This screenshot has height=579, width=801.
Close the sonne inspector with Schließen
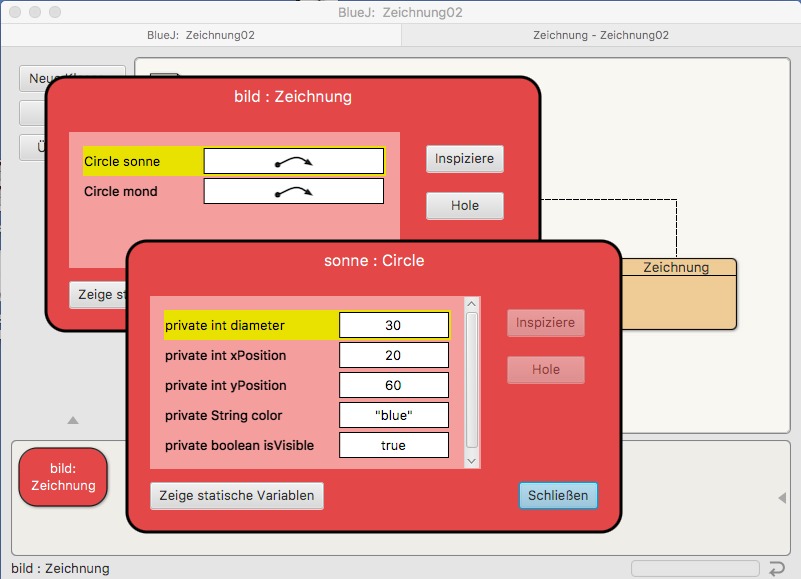tap(558, 495)
